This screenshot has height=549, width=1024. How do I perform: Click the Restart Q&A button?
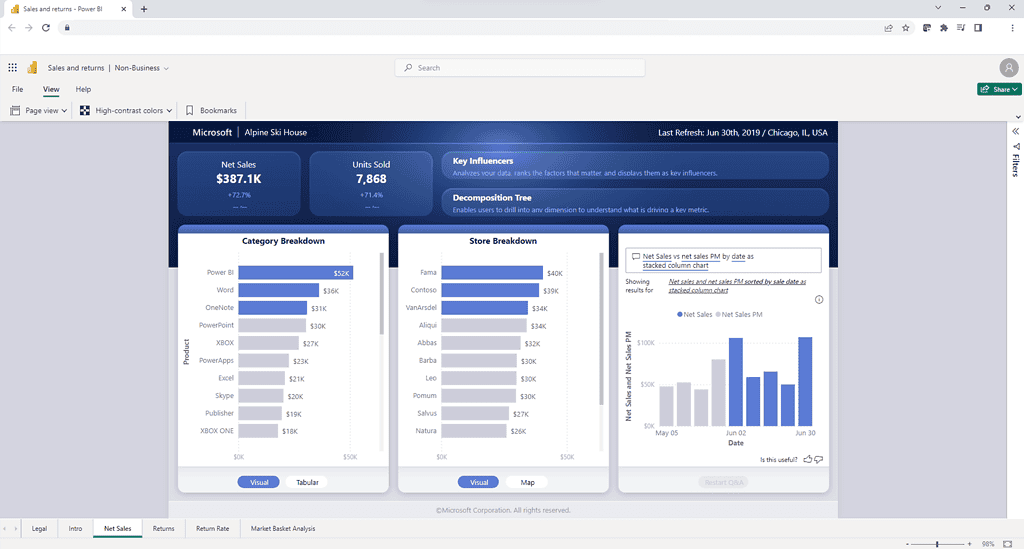point(724,482)
